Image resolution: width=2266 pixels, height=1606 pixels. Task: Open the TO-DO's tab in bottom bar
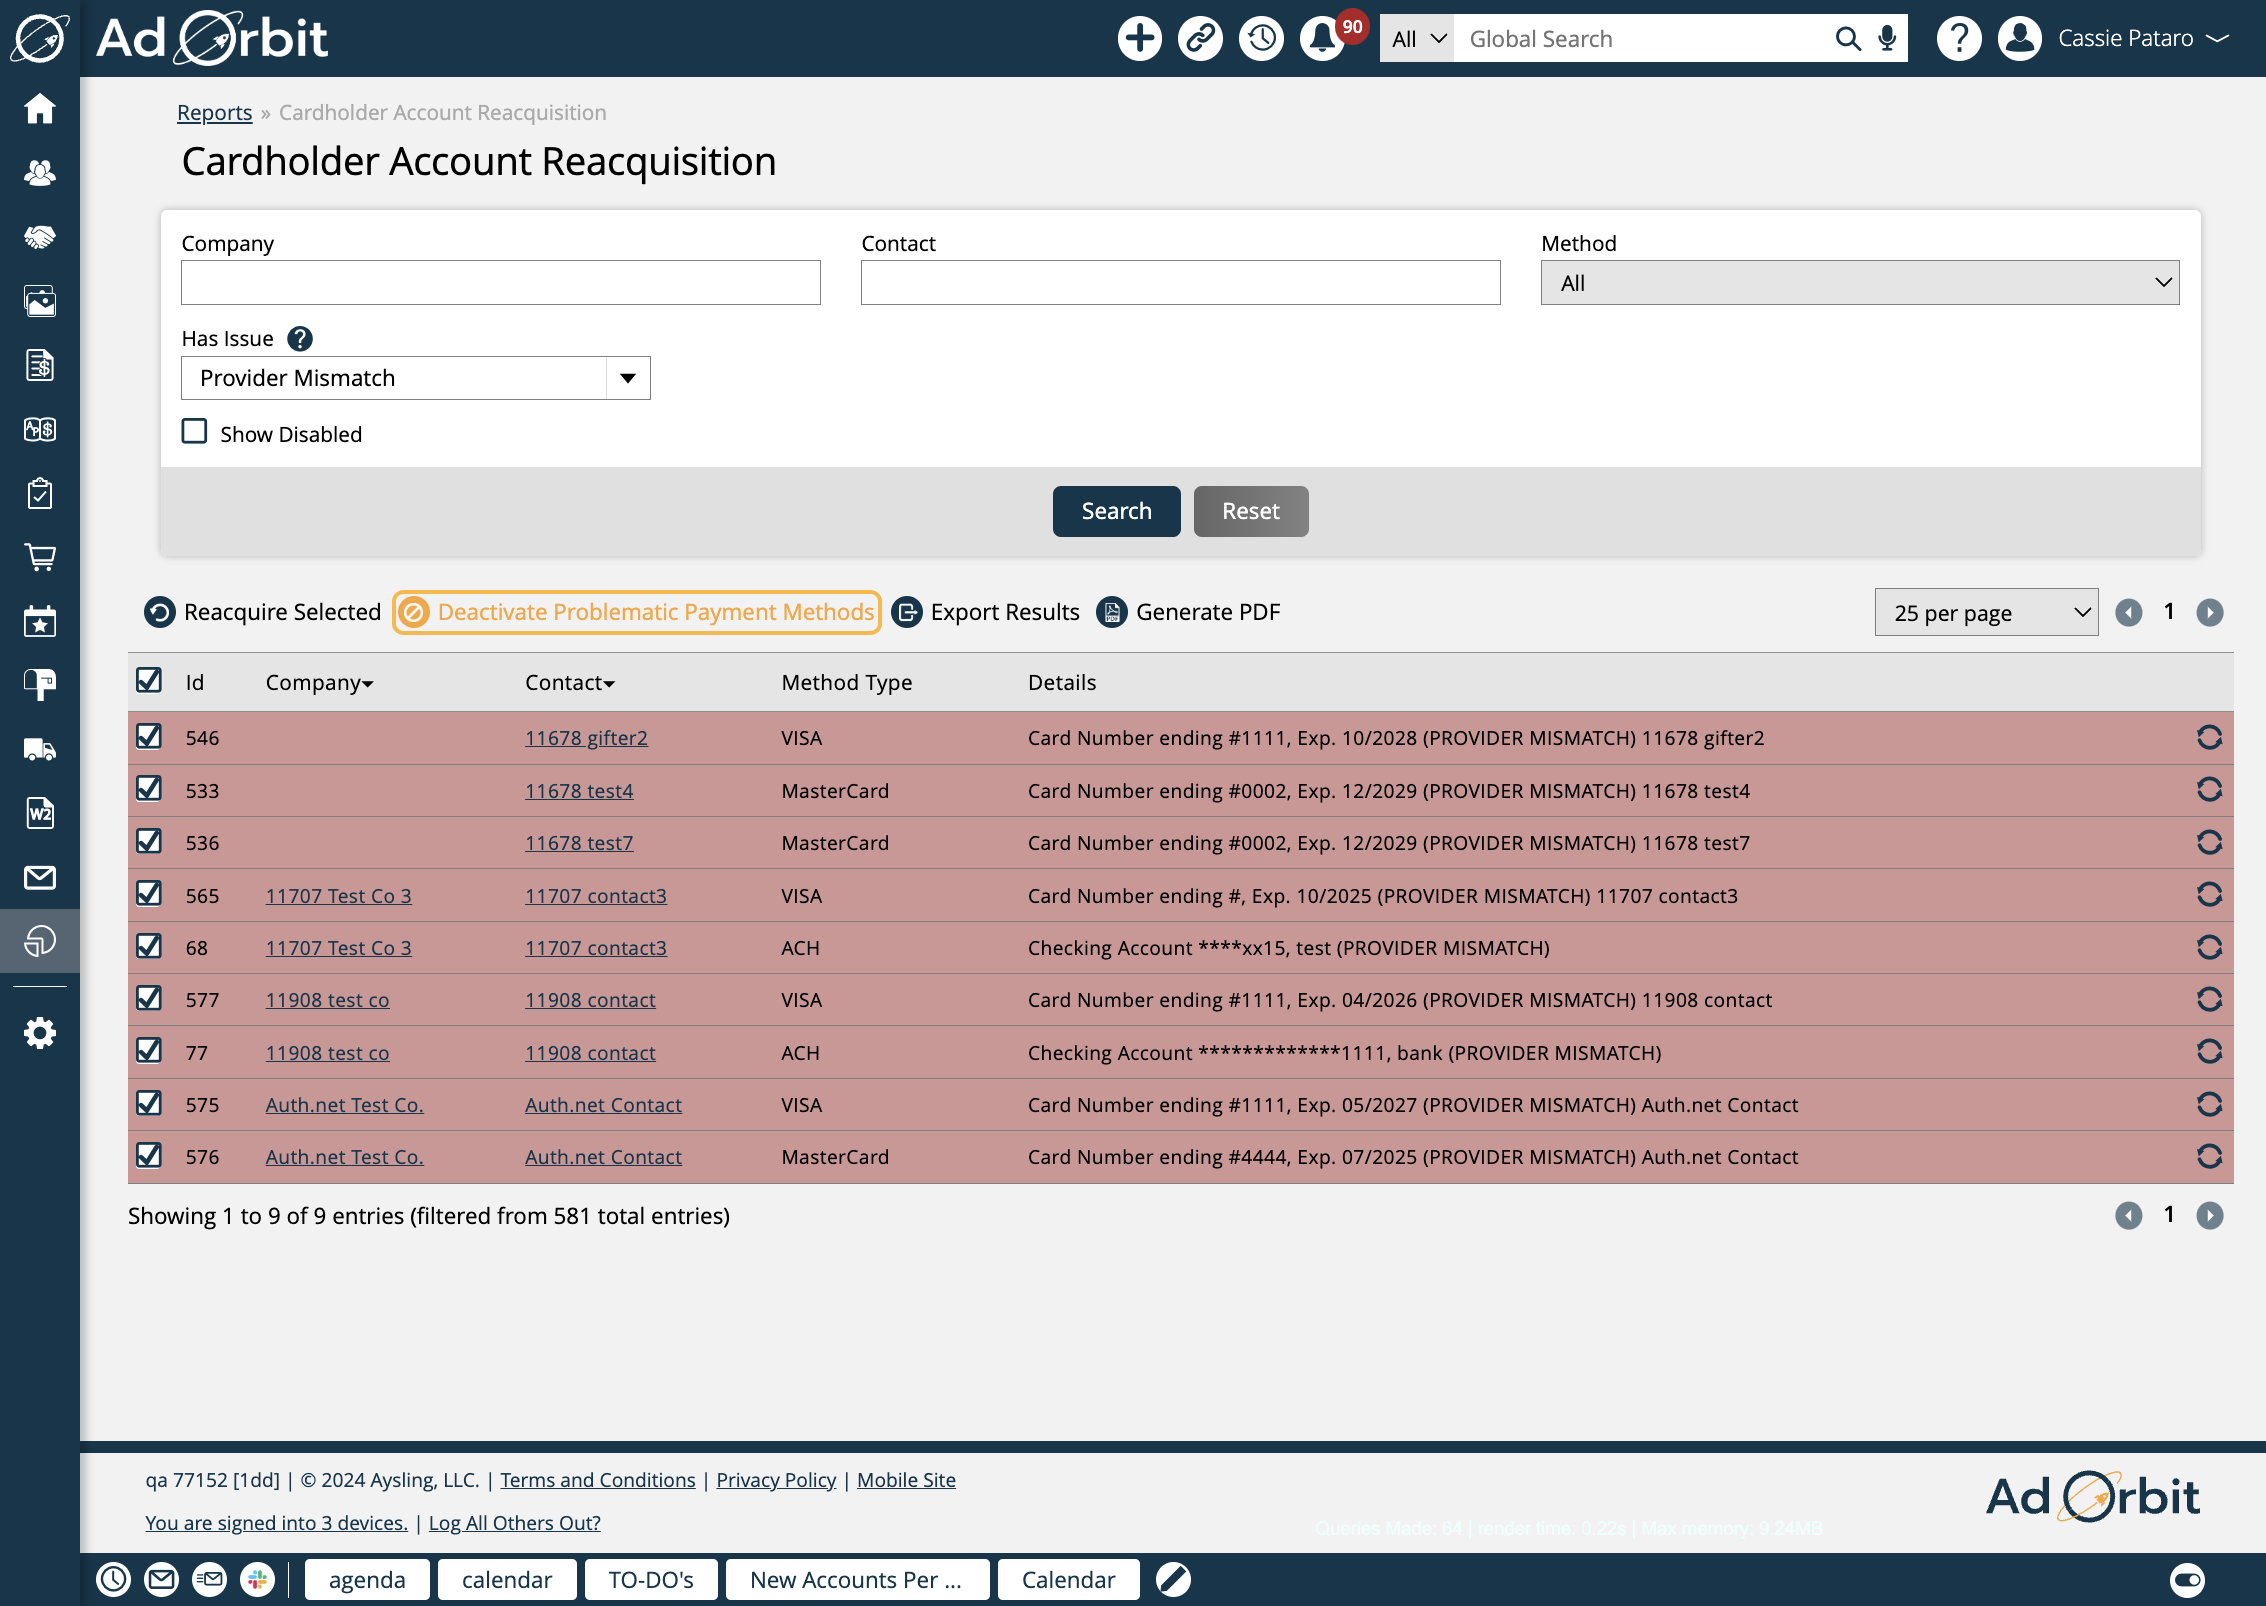pyautogui.click(x=650, y=1580)
